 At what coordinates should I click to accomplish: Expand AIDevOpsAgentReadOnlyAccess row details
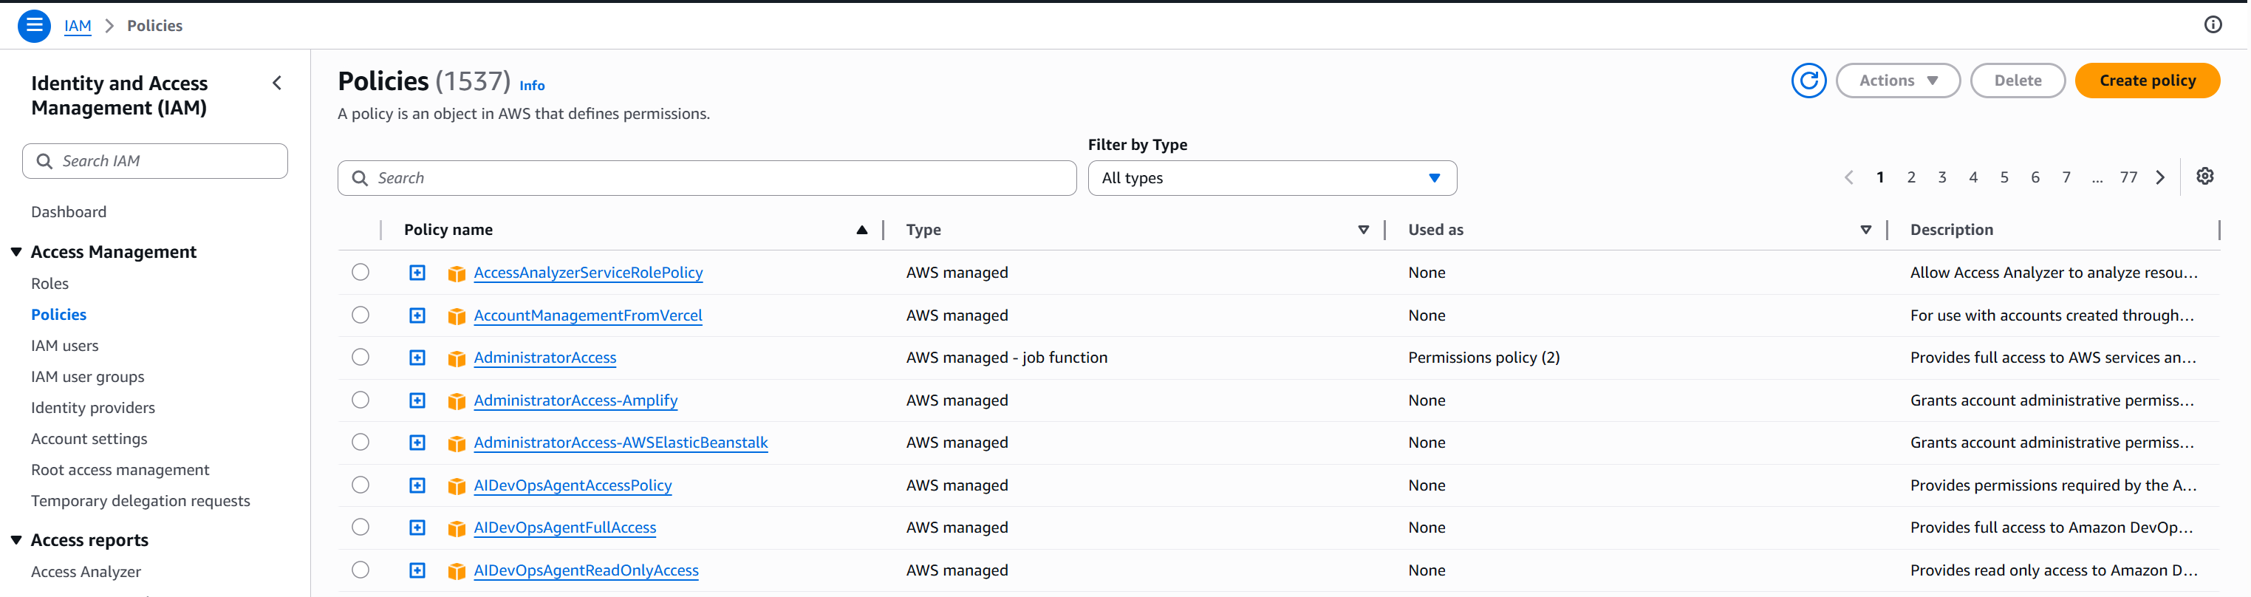click(x=418, y=571)
